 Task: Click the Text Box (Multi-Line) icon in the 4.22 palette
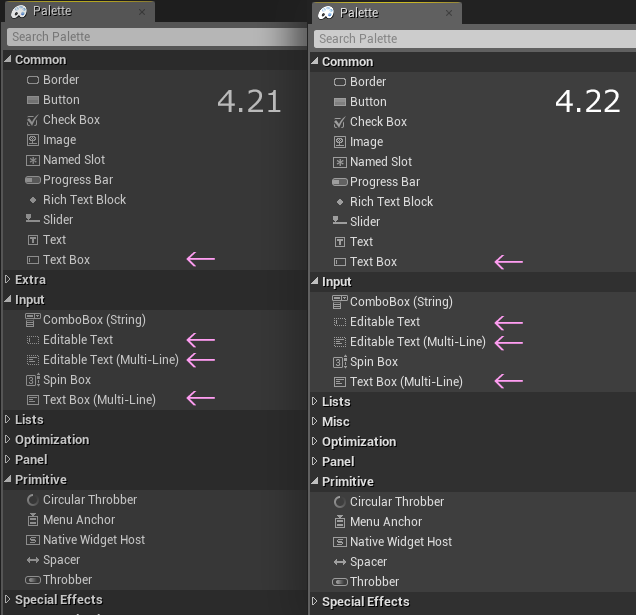point(340,382)
